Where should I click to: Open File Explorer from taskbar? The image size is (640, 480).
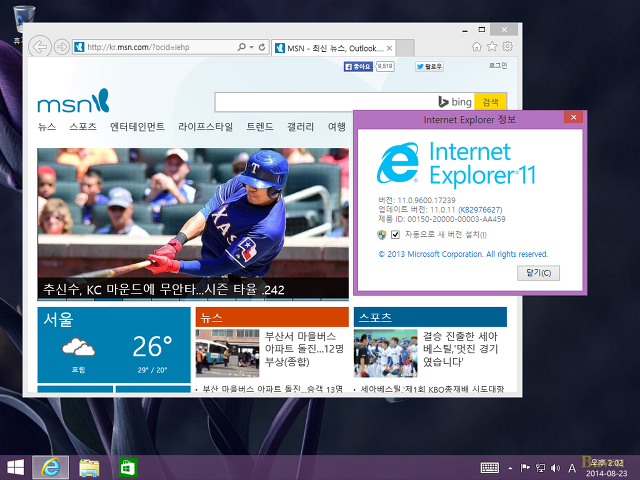(x=89, y=468)
